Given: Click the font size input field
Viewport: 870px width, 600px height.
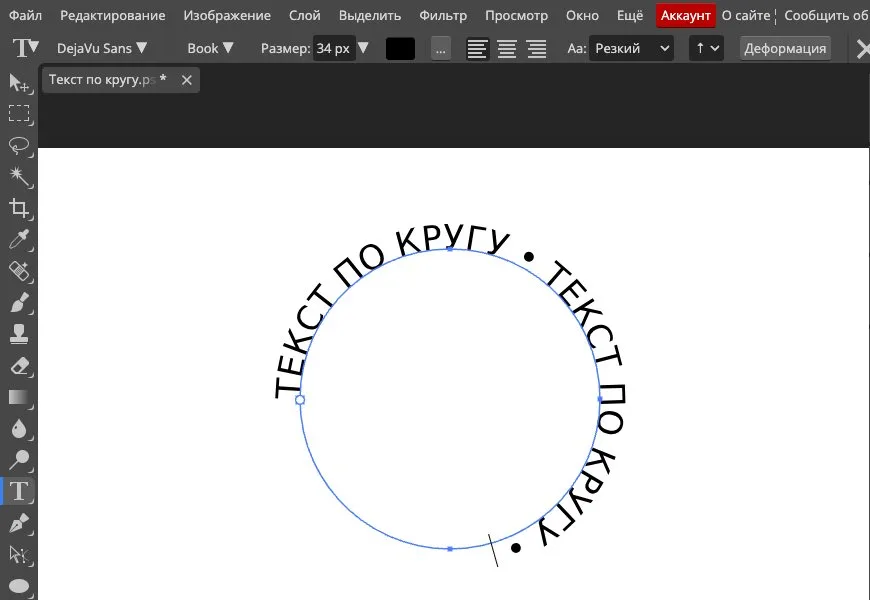Looking at the screenshot, I should (333, 49).
